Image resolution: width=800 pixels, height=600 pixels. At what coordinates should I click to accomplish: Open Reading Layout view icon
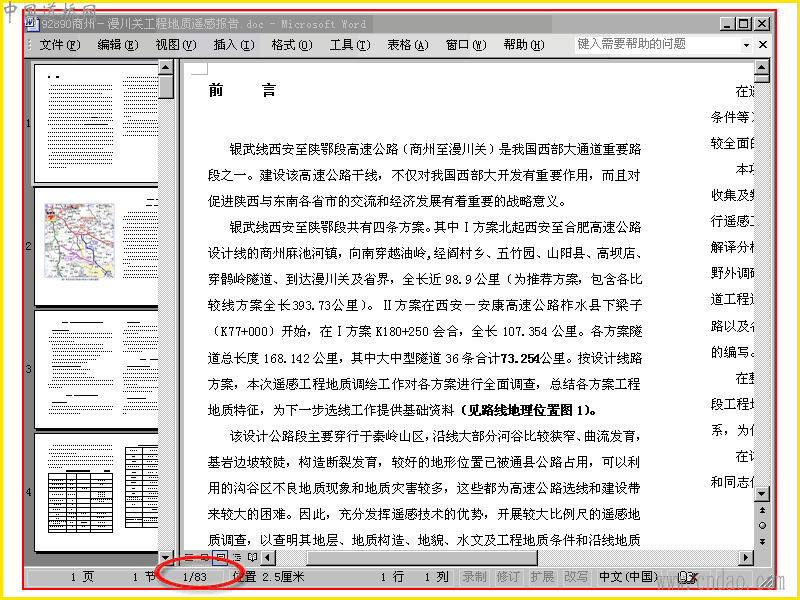(x=252, y=557)
